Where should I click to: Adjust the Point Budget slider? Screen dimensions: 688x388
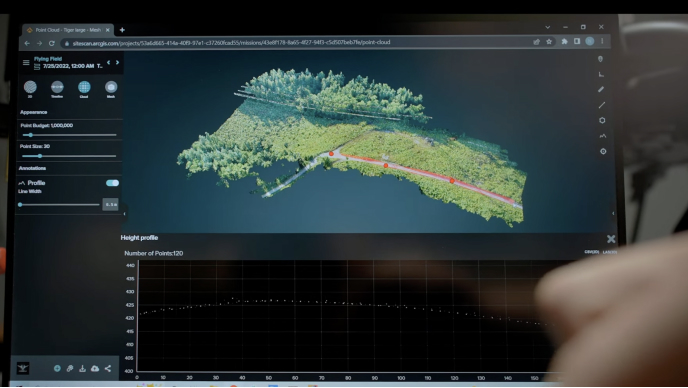pyautogui.click(x=69, y=135)
